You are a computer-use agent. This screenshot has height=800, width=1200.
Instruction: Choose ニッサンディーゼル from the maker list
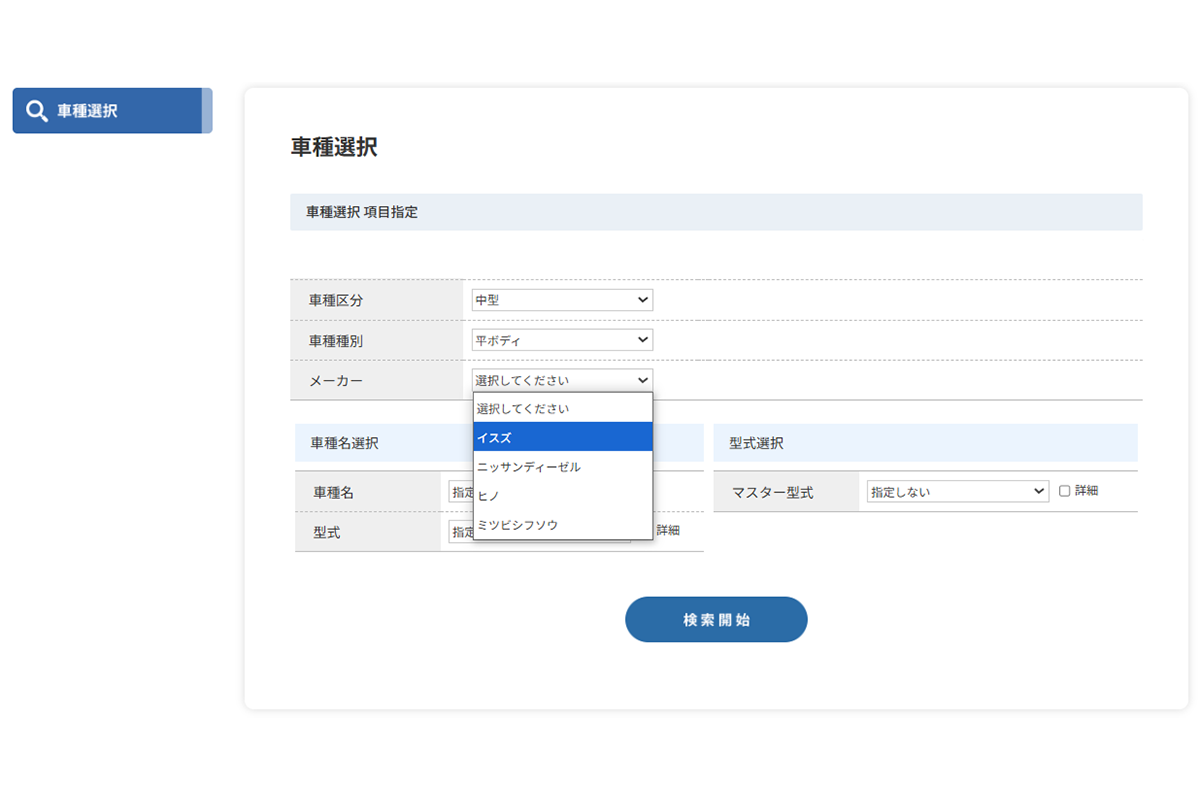click(x=562, y=467)
